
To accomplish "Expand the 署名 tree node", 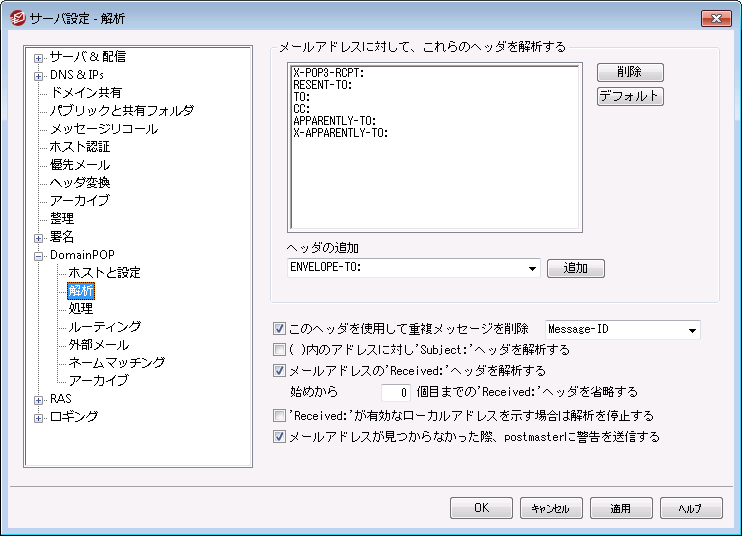I will (x=39, y=237).
